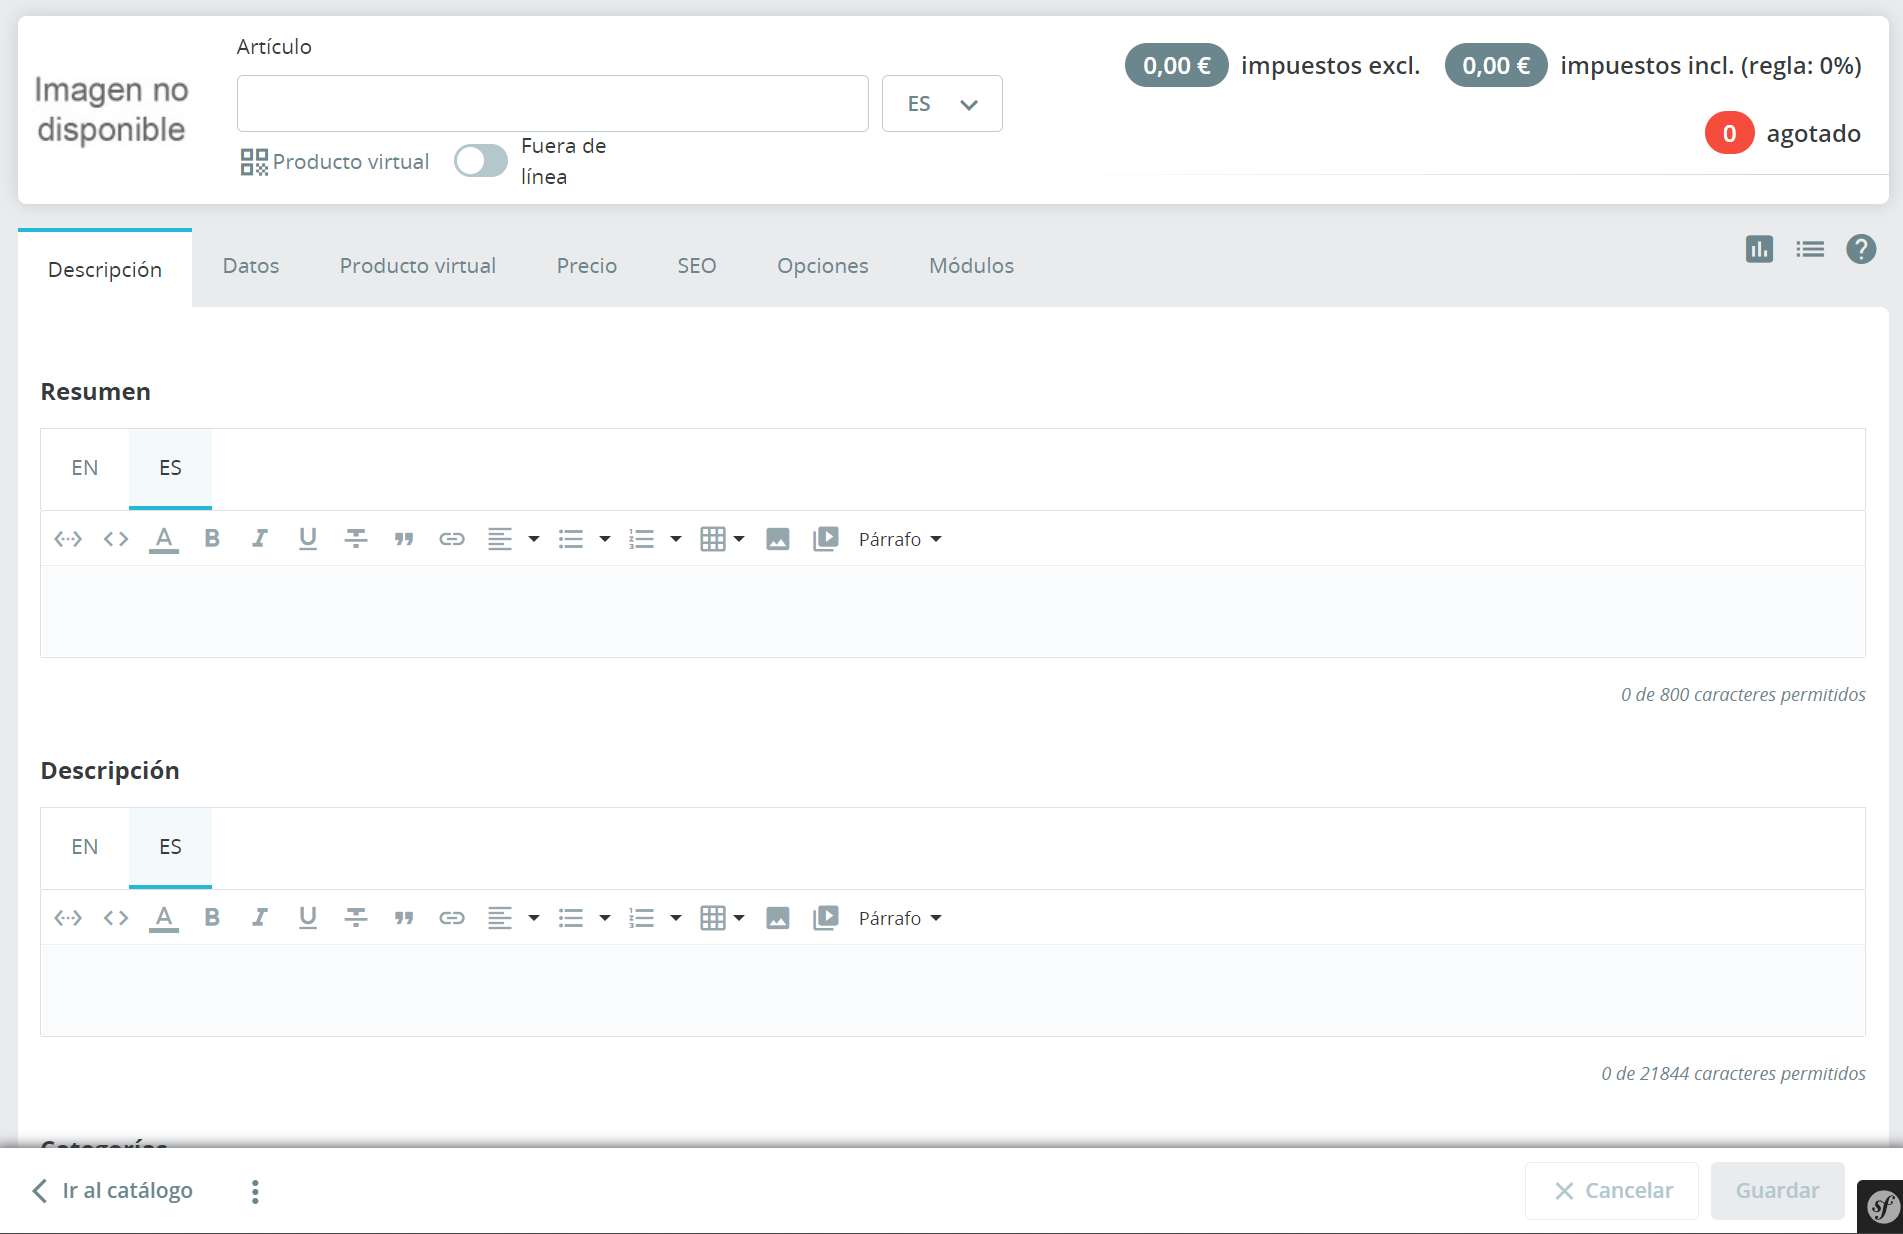Click the Cancelar button
Viewport: 1903px width, 1234px height.
coord(1612,1191)
